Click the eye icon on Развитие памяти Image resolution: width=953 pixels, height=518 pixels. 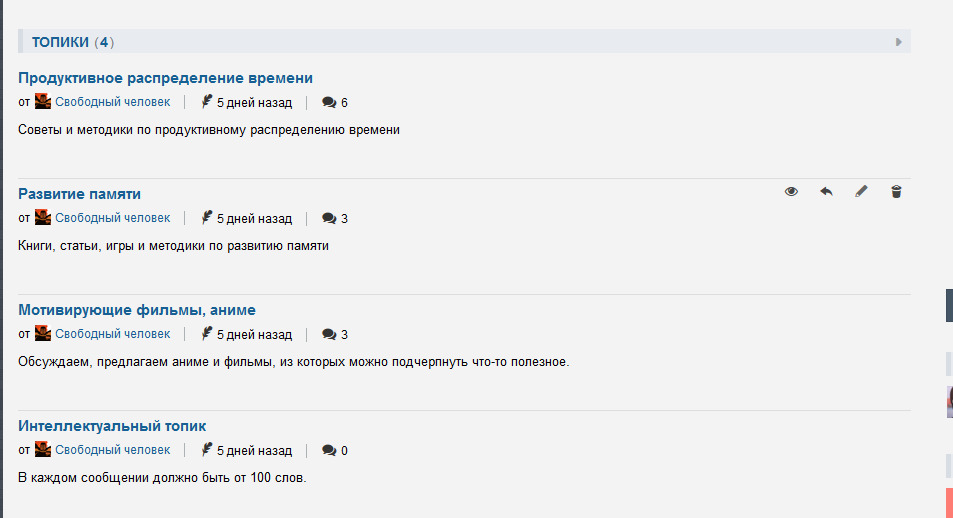tap(791, 192)
